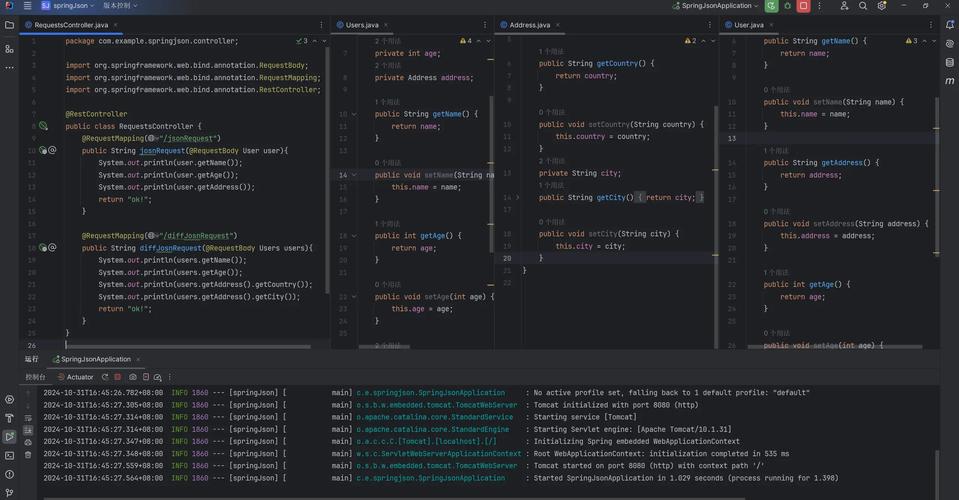Screen dimensions: 959x500
Task: Stop the running application with red square
Action: pos(803,6)
